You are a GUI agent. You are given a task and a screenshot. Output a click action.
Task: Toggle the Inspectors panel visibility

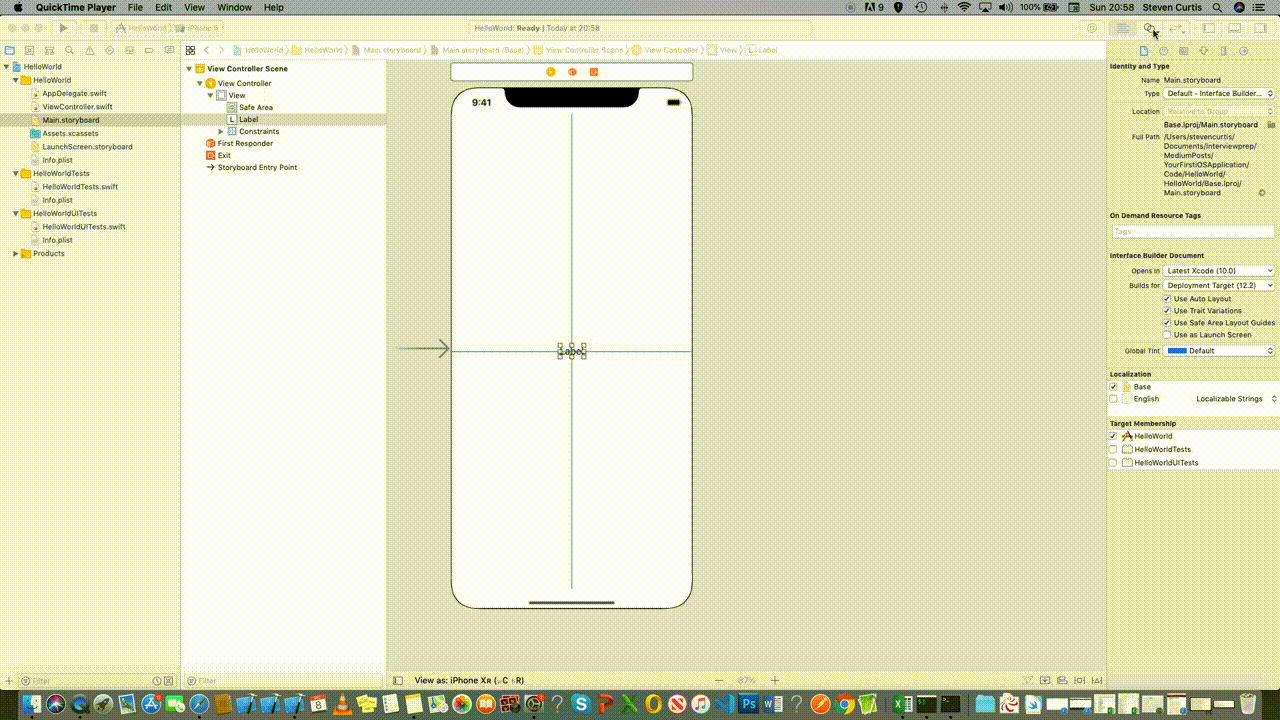point(1260,29)
